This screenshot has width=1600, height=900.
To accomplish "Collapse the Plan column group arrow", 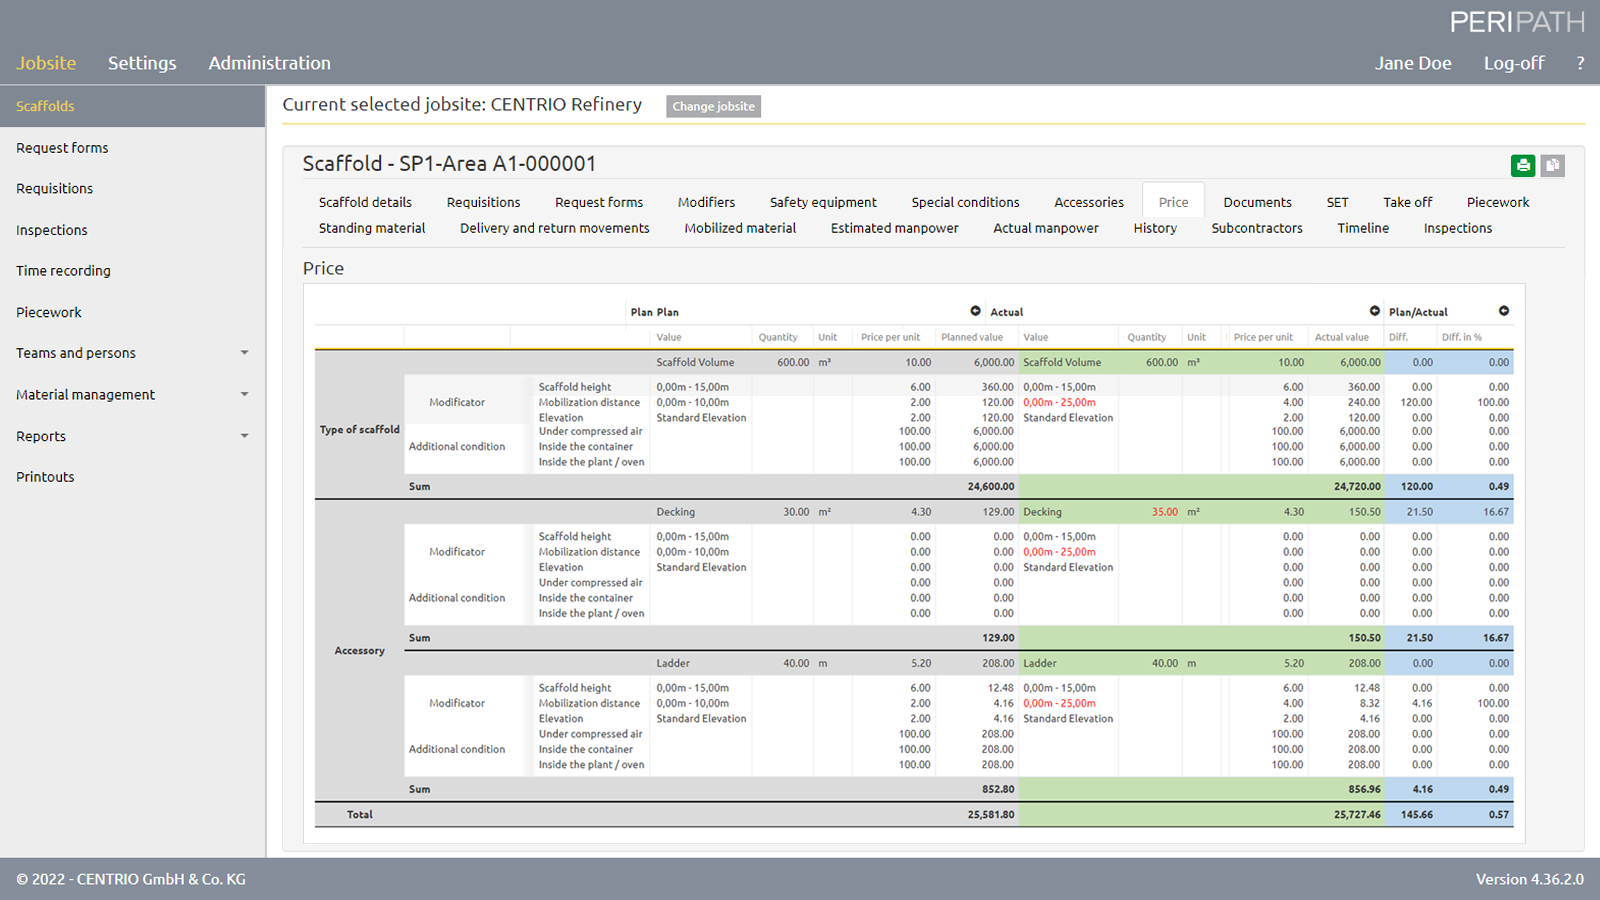I will click(975, 311).
